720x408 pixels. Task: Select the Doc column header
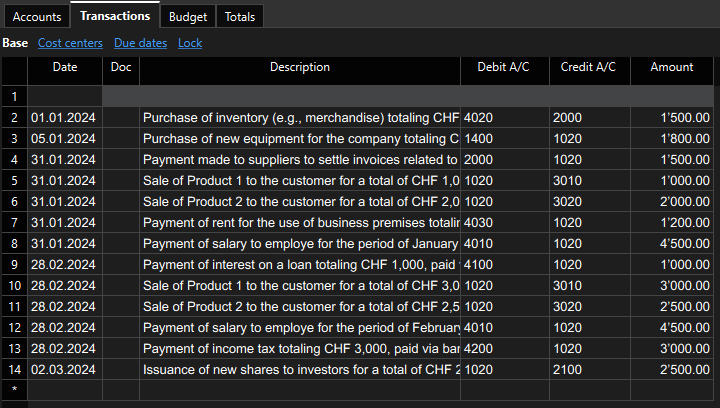[121, 67]
